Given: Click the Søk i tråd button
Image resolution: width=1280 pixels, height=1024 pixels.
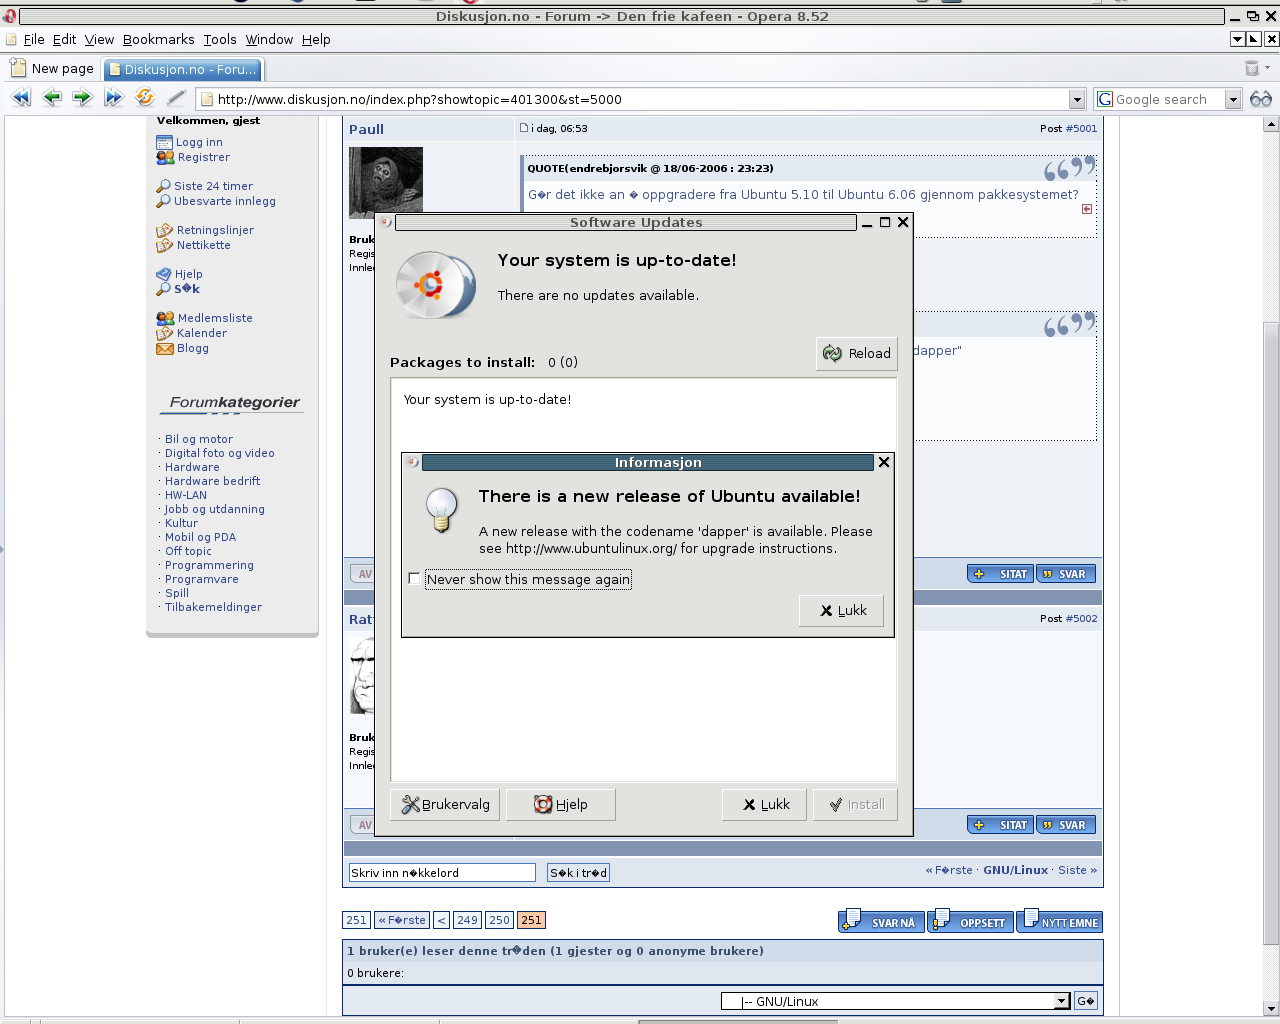Looking at the screenshot, I should tap(578, 873).
